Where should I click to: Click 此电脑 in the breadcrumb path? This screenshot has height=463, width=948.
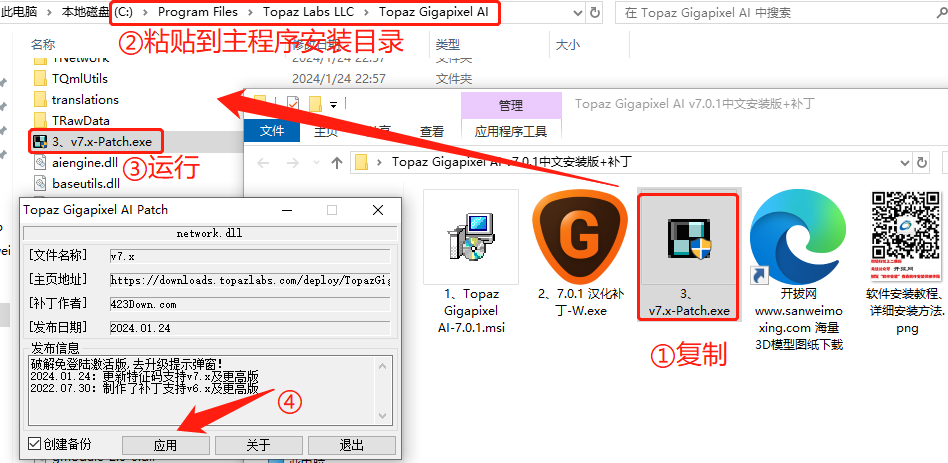(x=18, y=12)
